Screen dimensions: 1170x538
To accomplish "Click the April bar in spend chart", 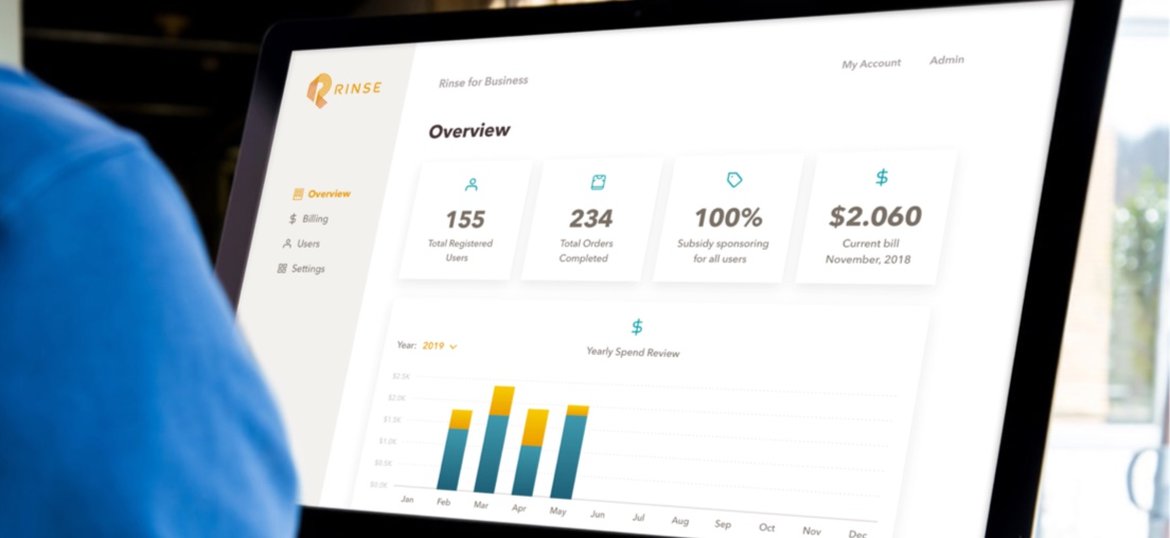I will tap(529, 453).
